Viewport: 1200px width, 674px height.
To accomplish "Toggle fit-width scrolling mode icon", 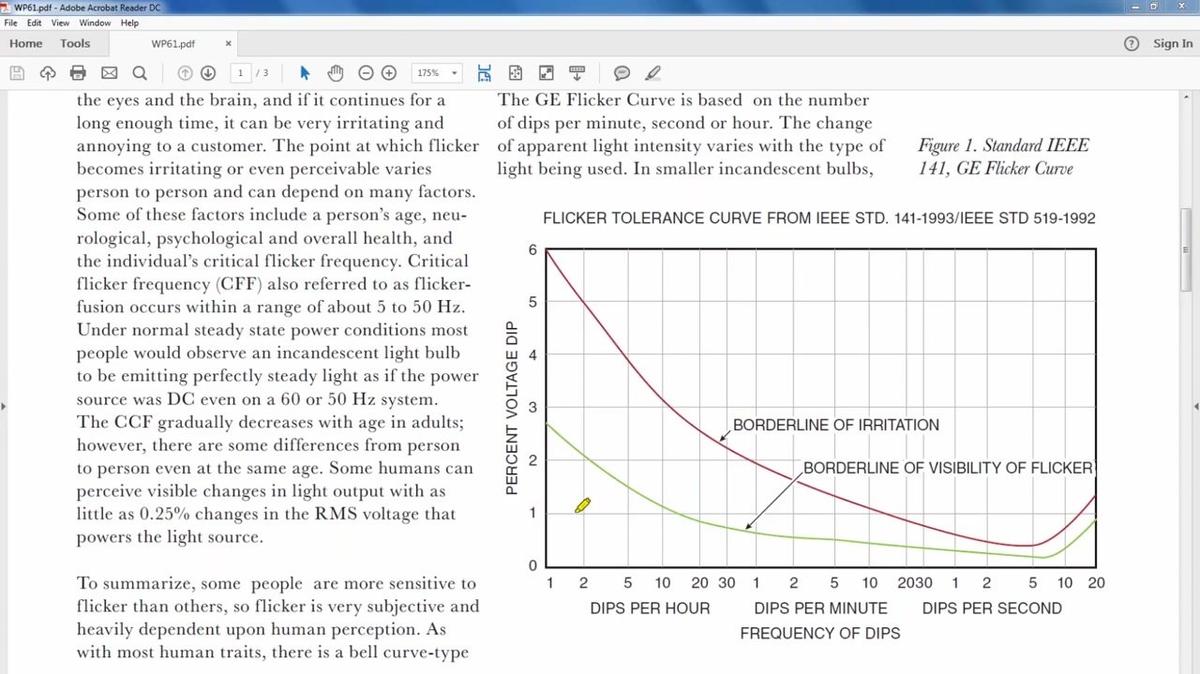I will pos(485,73).
